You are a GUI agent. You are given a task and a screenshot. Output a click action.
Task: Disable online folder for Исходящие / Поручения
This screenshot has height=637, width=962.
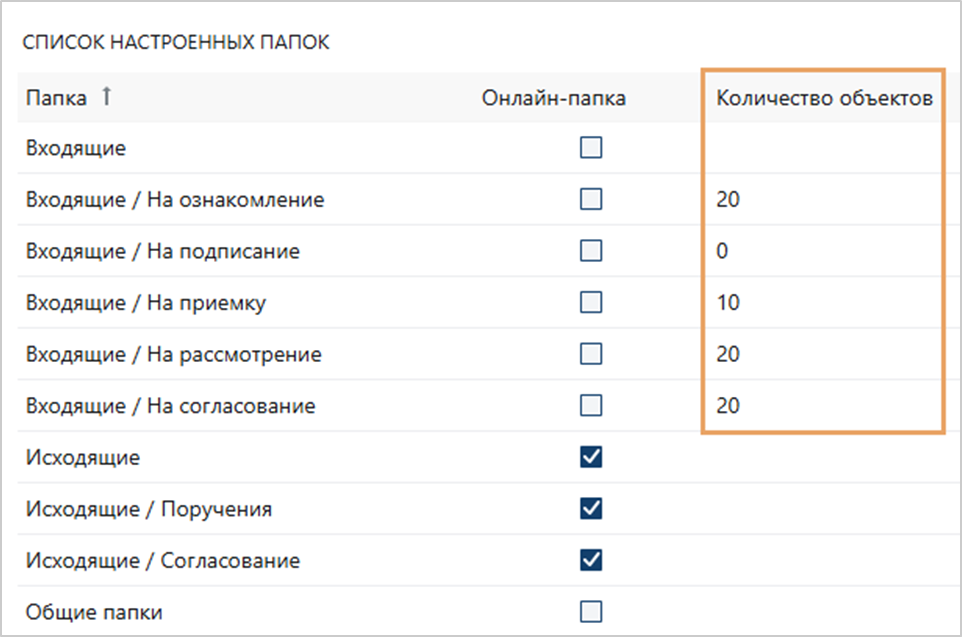[x=591, y=508]
